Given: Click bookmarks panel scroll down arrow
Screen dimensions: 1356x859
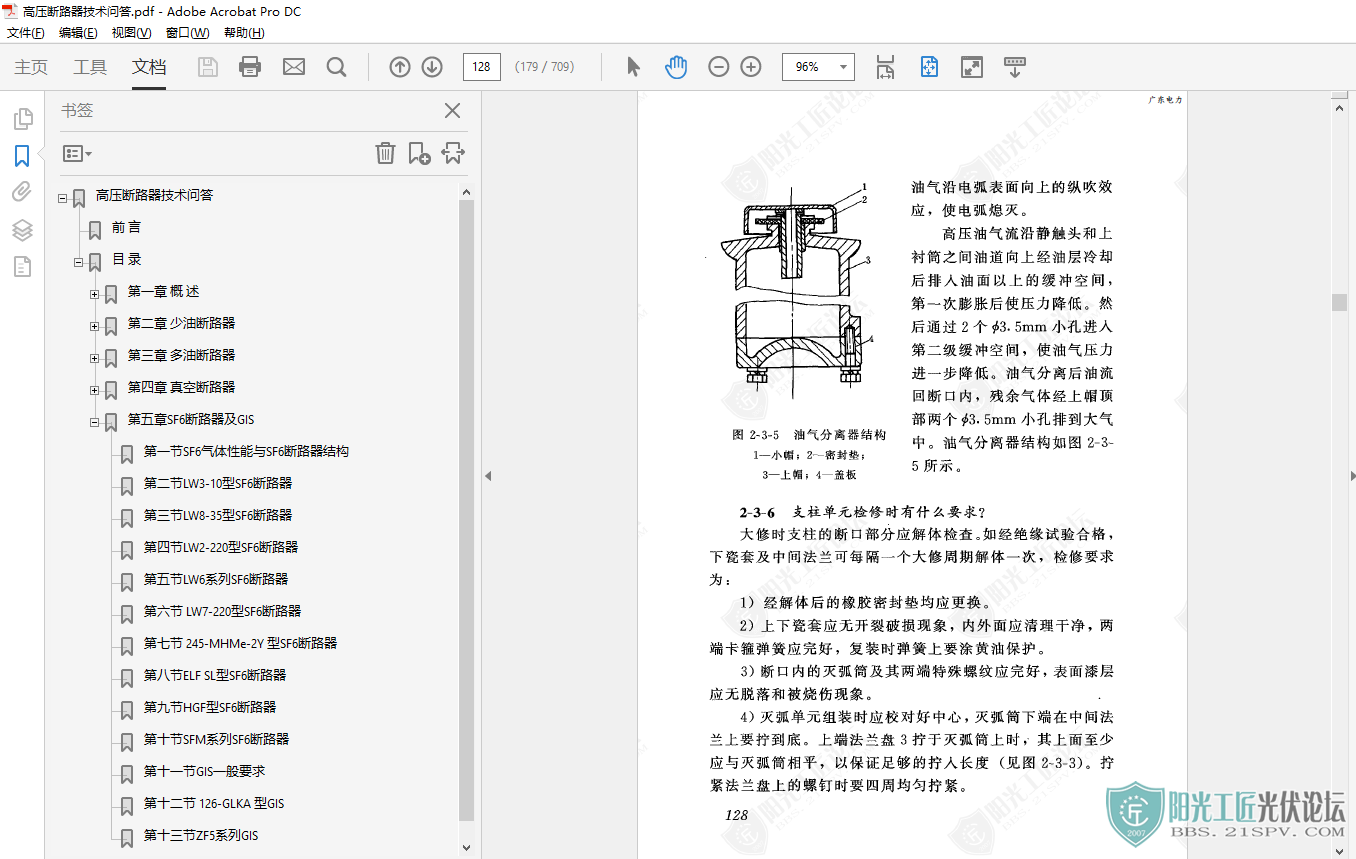Looking at the screenshot, I should pos(466,847).
